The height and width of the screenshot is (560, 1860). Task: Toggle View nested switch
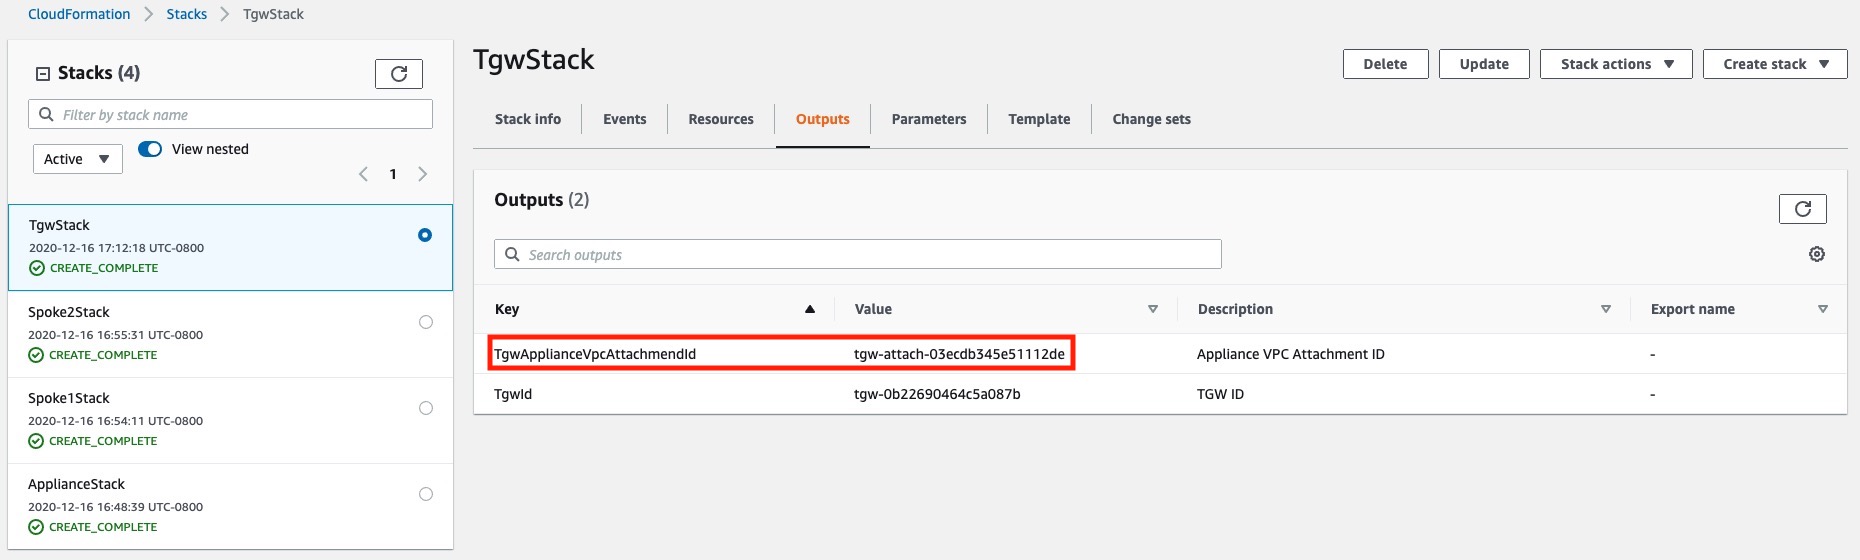pos(150,149)
